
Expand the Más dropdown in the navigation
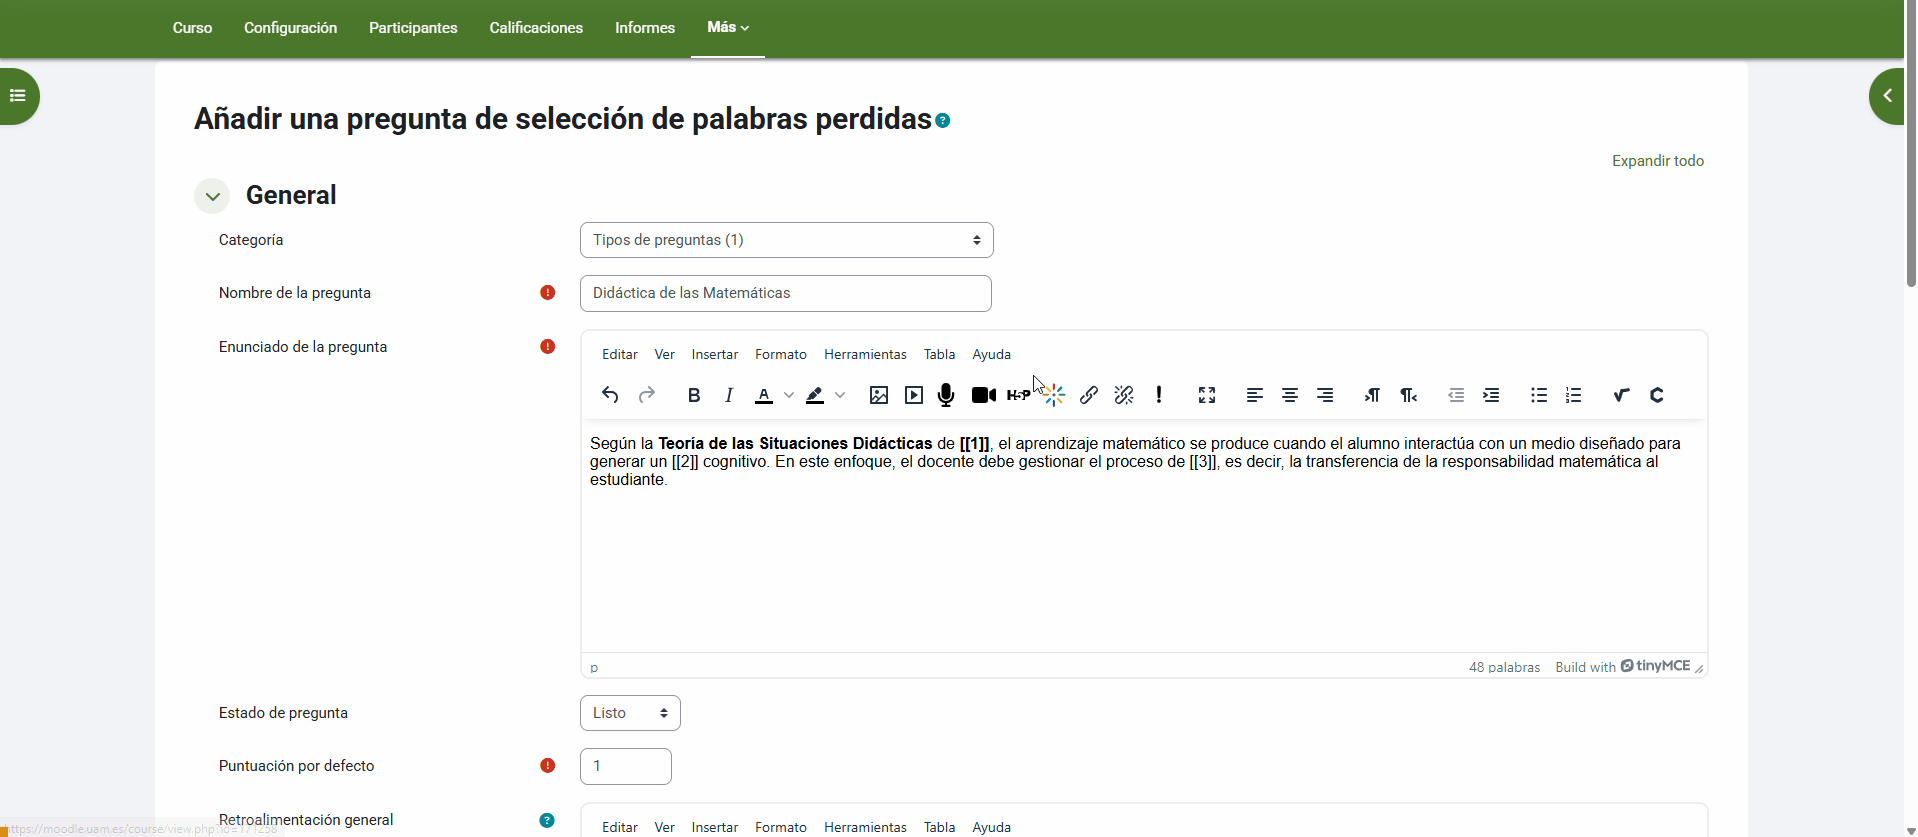tap(728, 28)
